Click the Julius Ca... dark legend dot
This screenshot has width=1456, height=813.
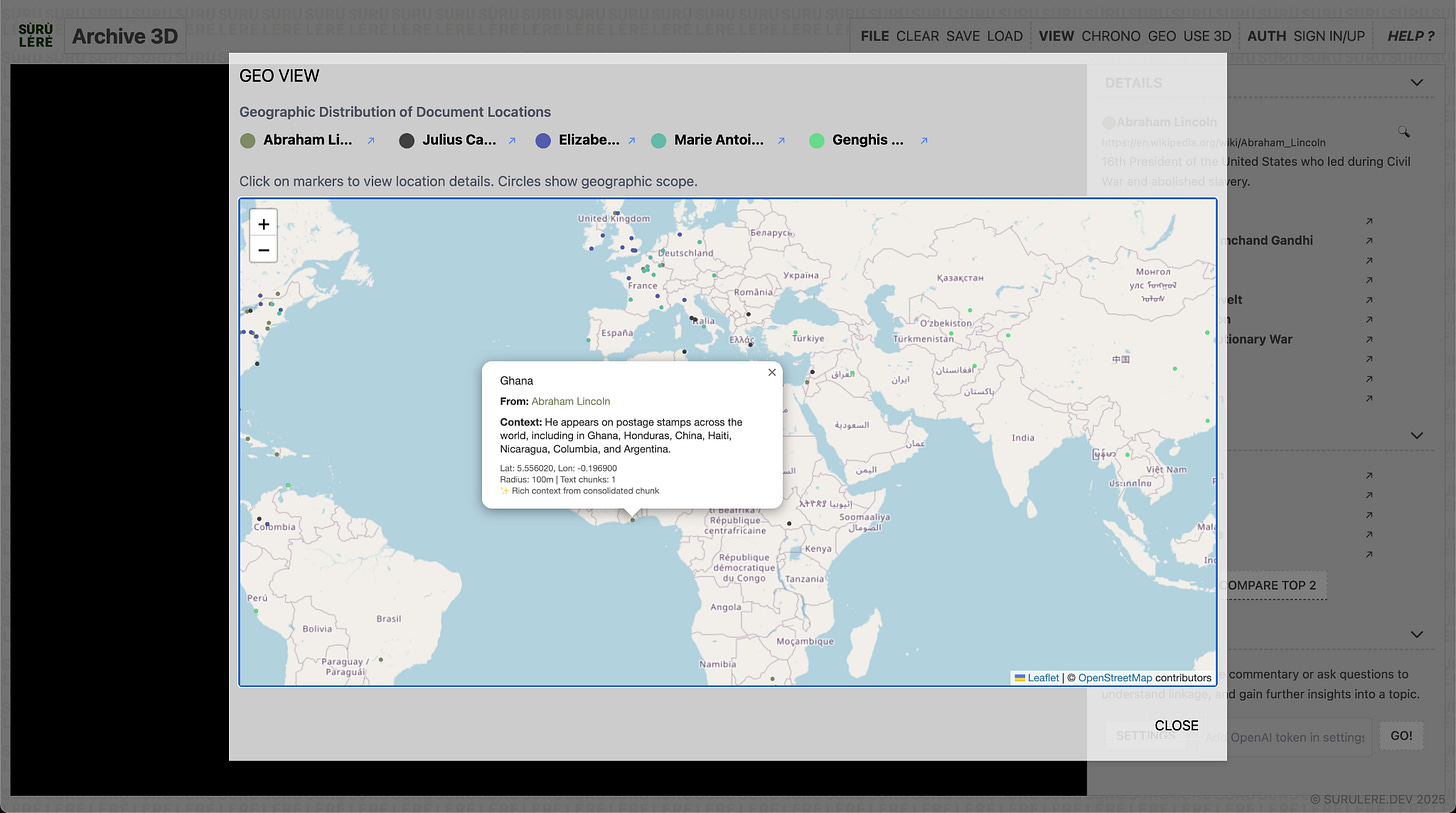click(x=407, y=141)
